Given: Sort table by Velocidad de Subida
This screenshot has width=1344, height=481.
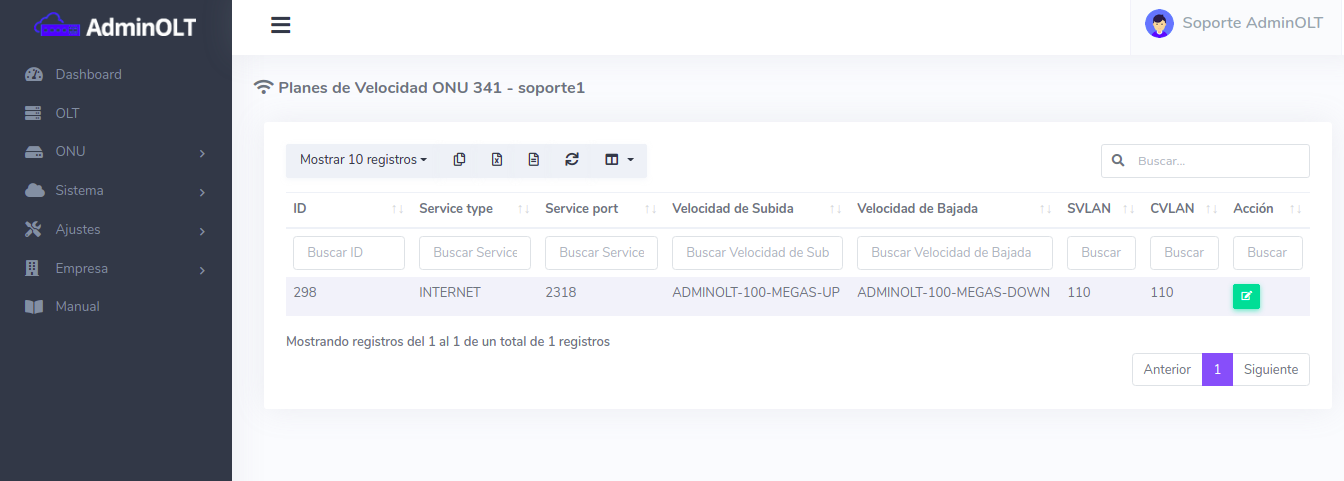Looking at the screenshot, I should (733, 209).
